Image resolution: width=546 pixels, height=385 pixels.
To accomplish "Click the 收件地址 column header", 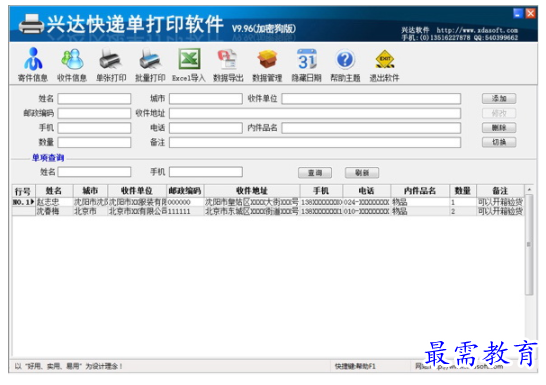I will coord(252,191).
